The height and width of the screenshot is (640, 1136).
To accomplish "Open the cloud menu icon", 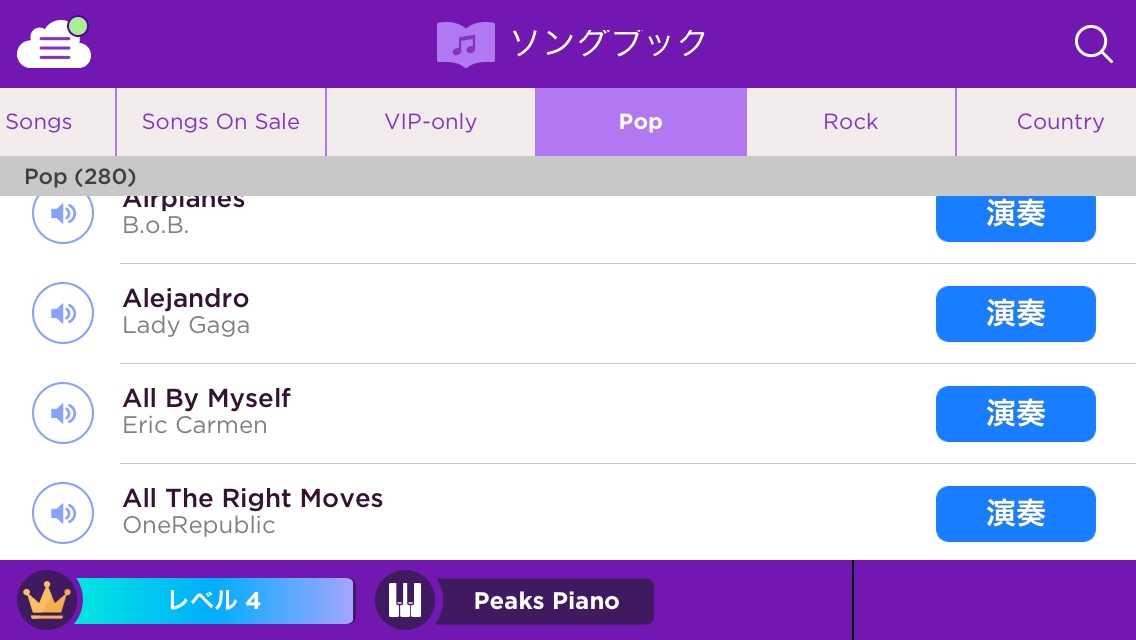I will (54, 43).
